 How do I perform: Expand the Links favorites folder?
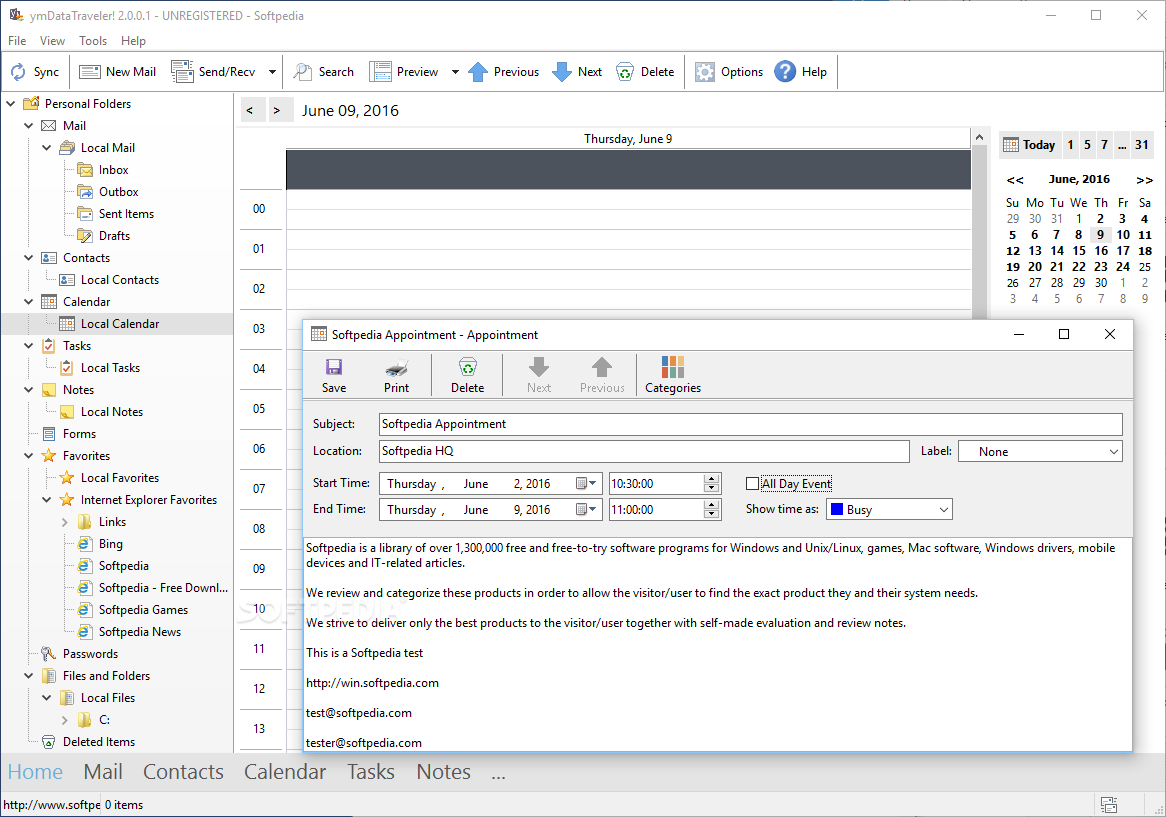pos(65,523)
